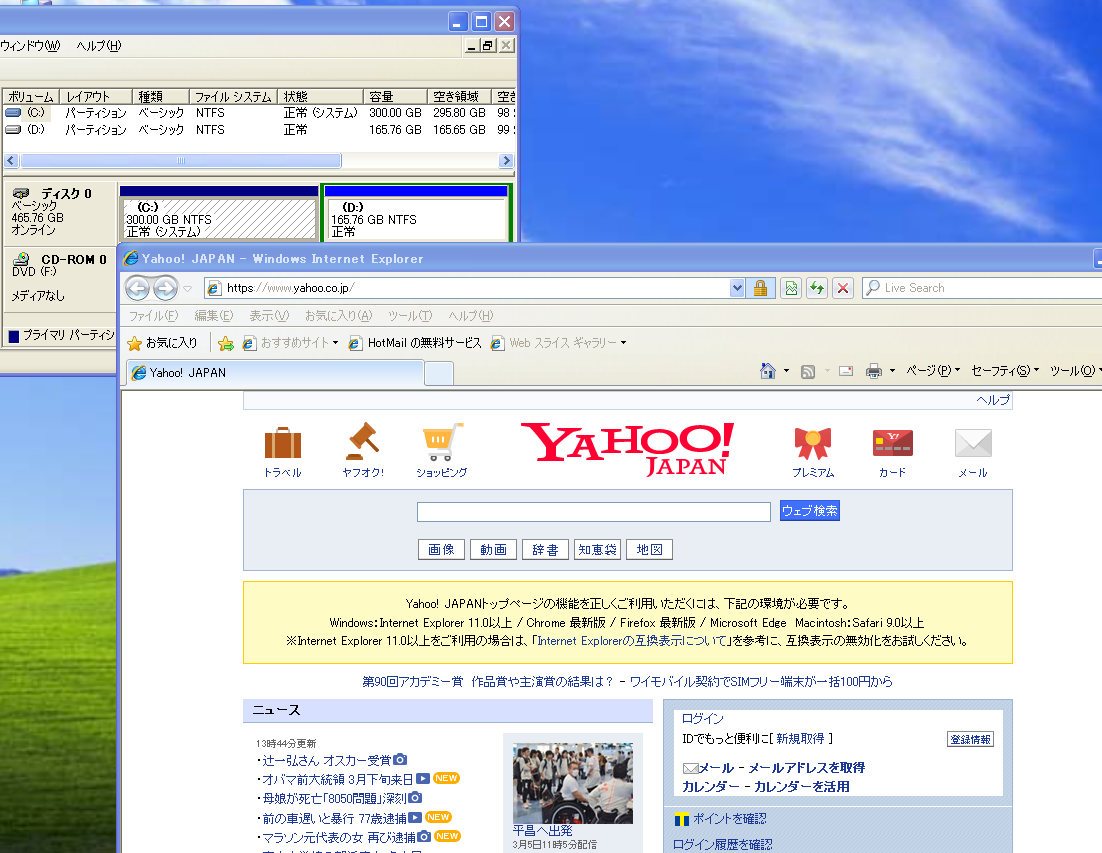
Task: Open the premium ribbon icon (プレミアム)
Action: 813,442
